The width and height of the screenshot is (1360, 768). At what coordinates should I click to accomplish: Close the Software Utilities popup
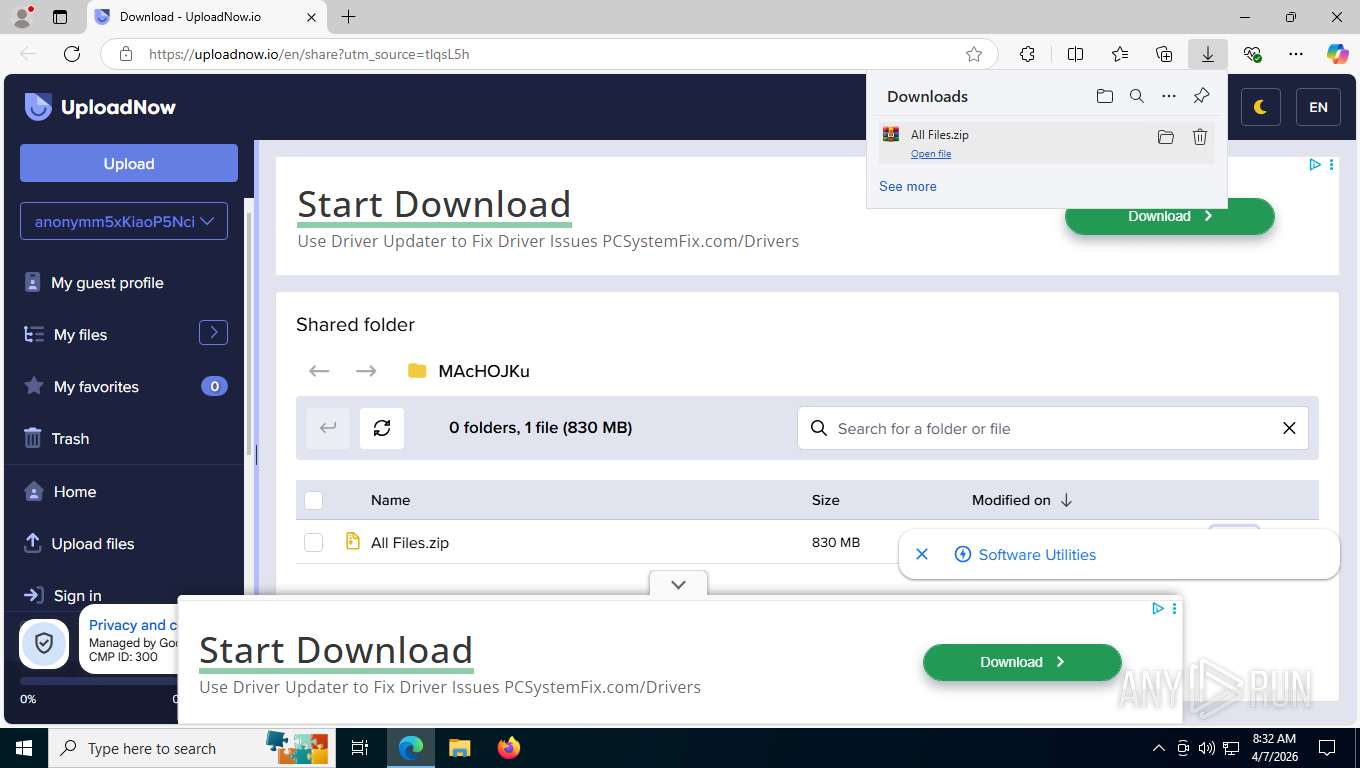click(x=922, y=554)
